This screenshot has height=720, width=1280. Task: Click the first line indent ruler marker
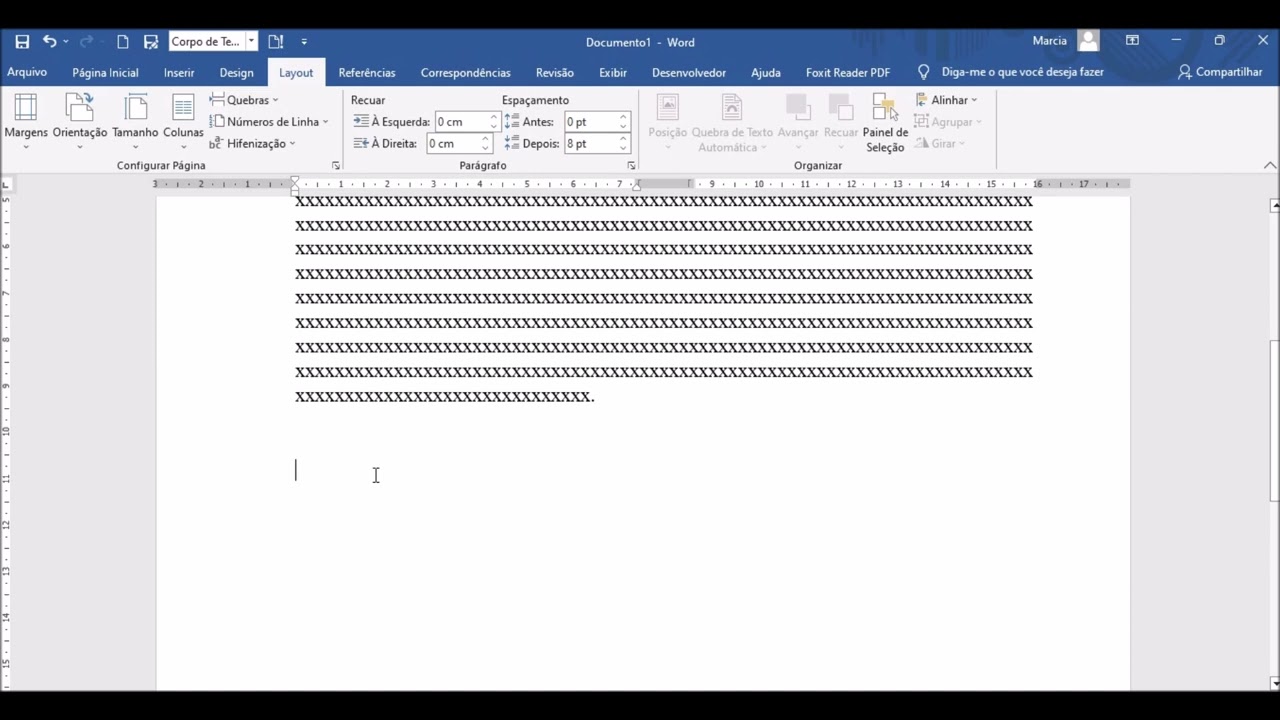click(295, 180)
